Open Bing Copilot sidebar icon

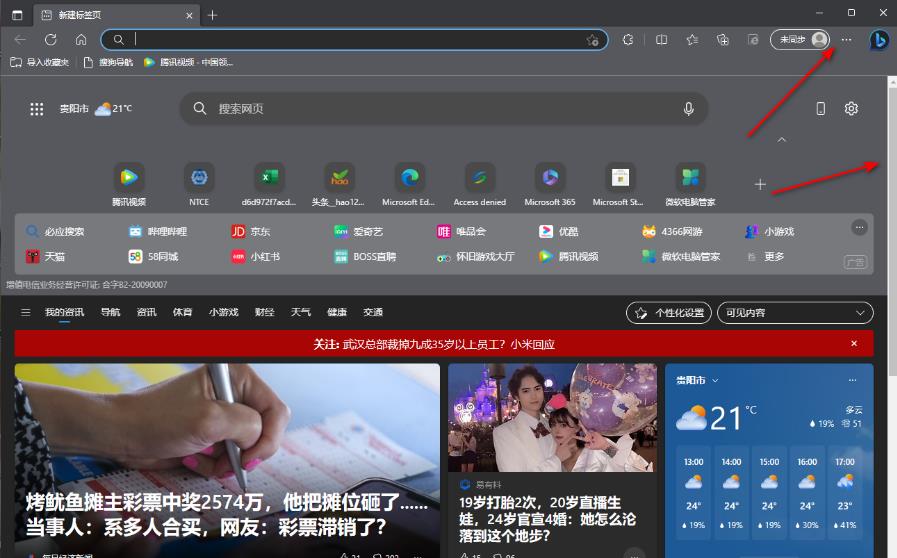pos(879,40)
